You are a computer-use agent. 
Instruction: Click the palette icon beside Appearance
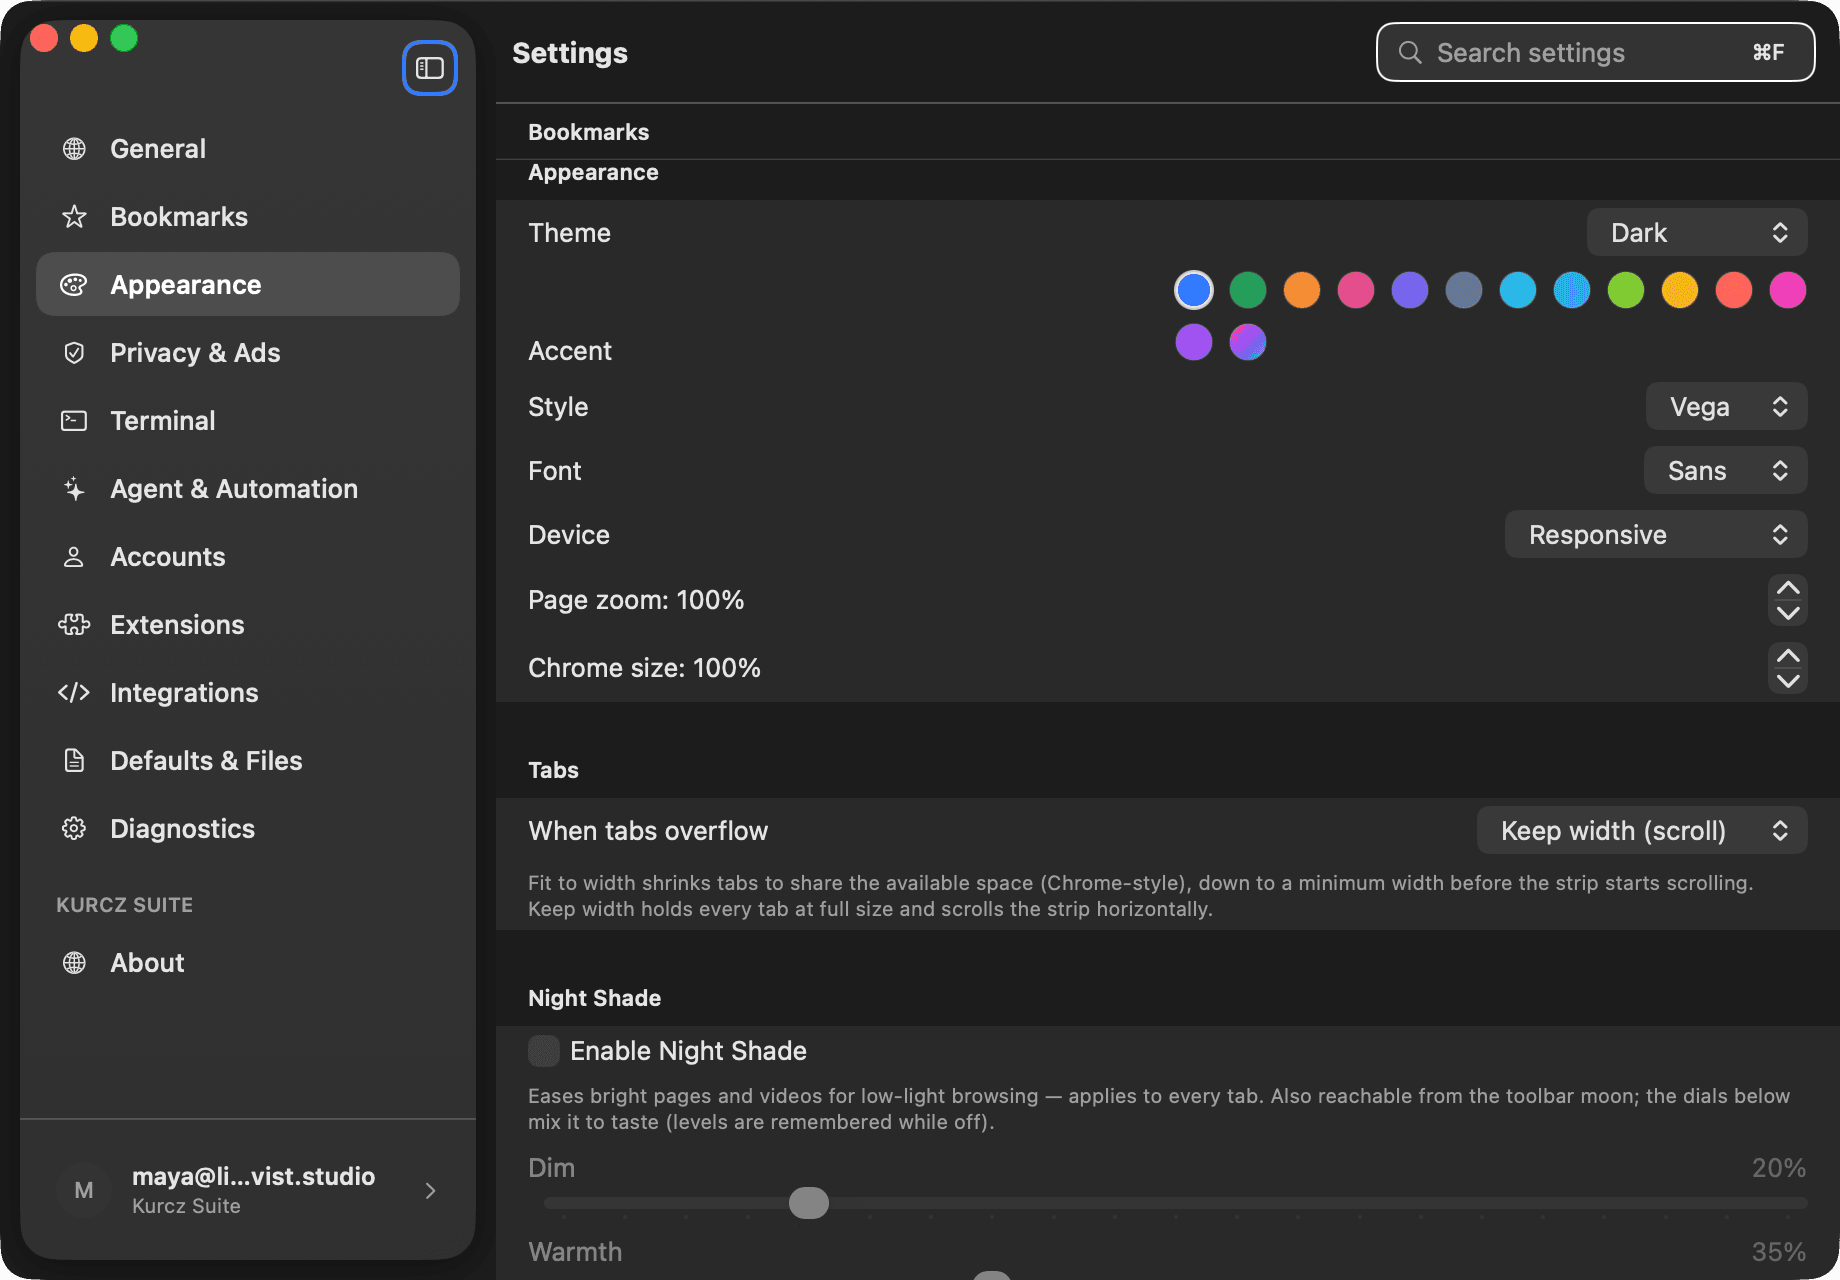click(x=74, y=285)
